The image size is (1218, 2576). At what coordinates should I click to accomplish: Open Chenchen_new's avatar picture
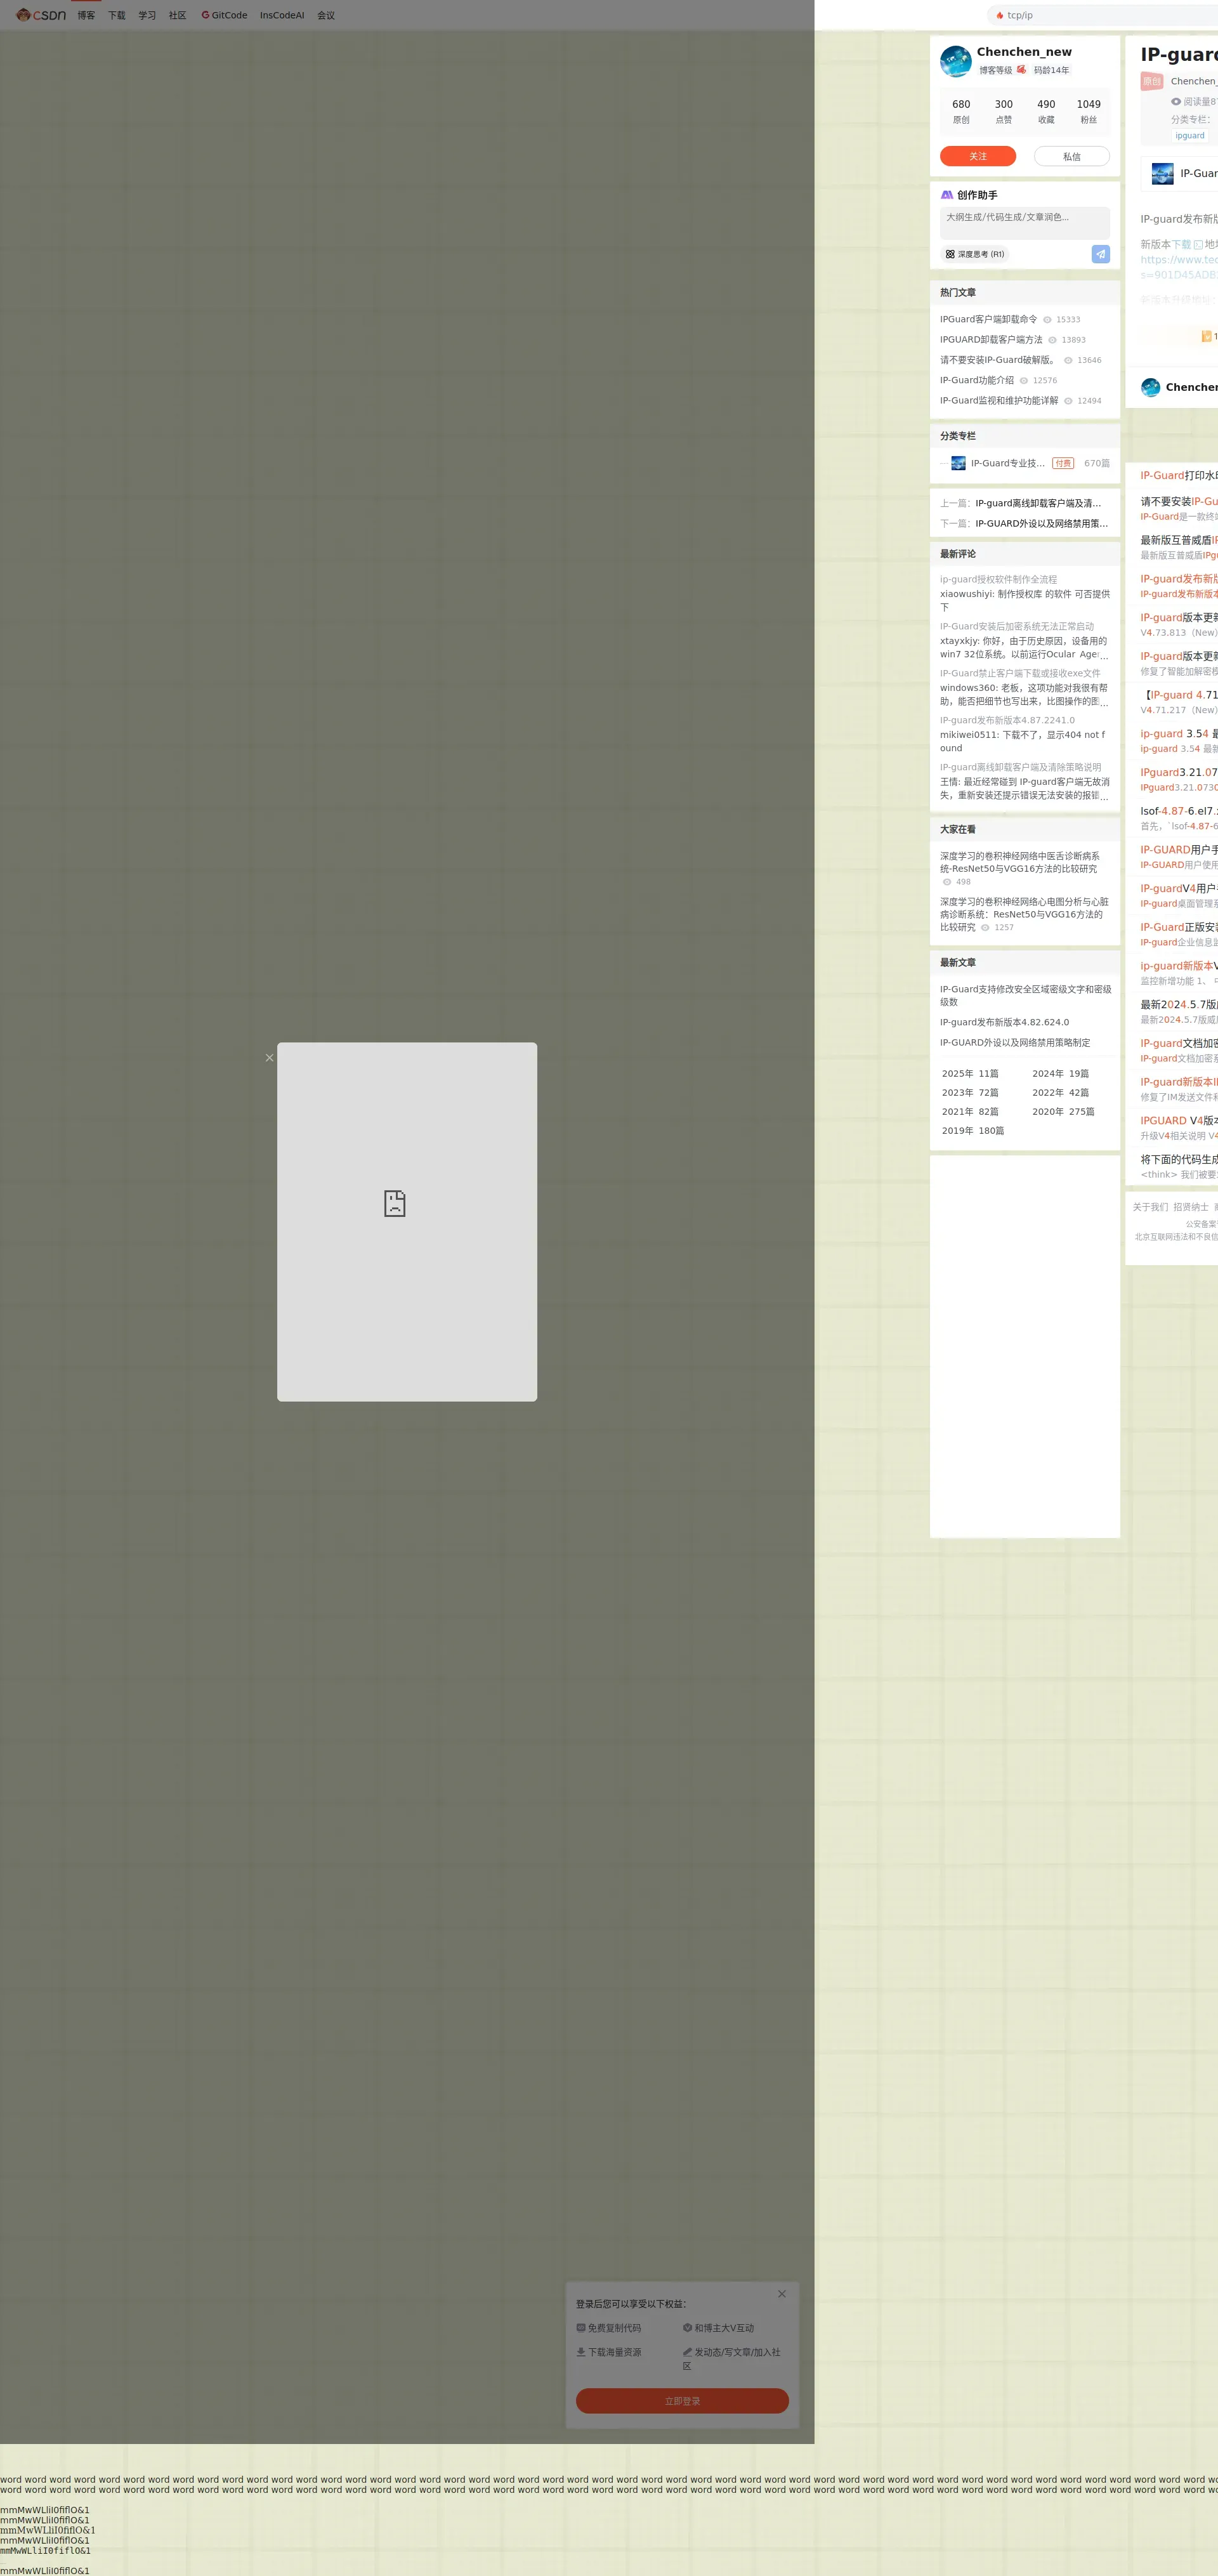coord(955,61)
